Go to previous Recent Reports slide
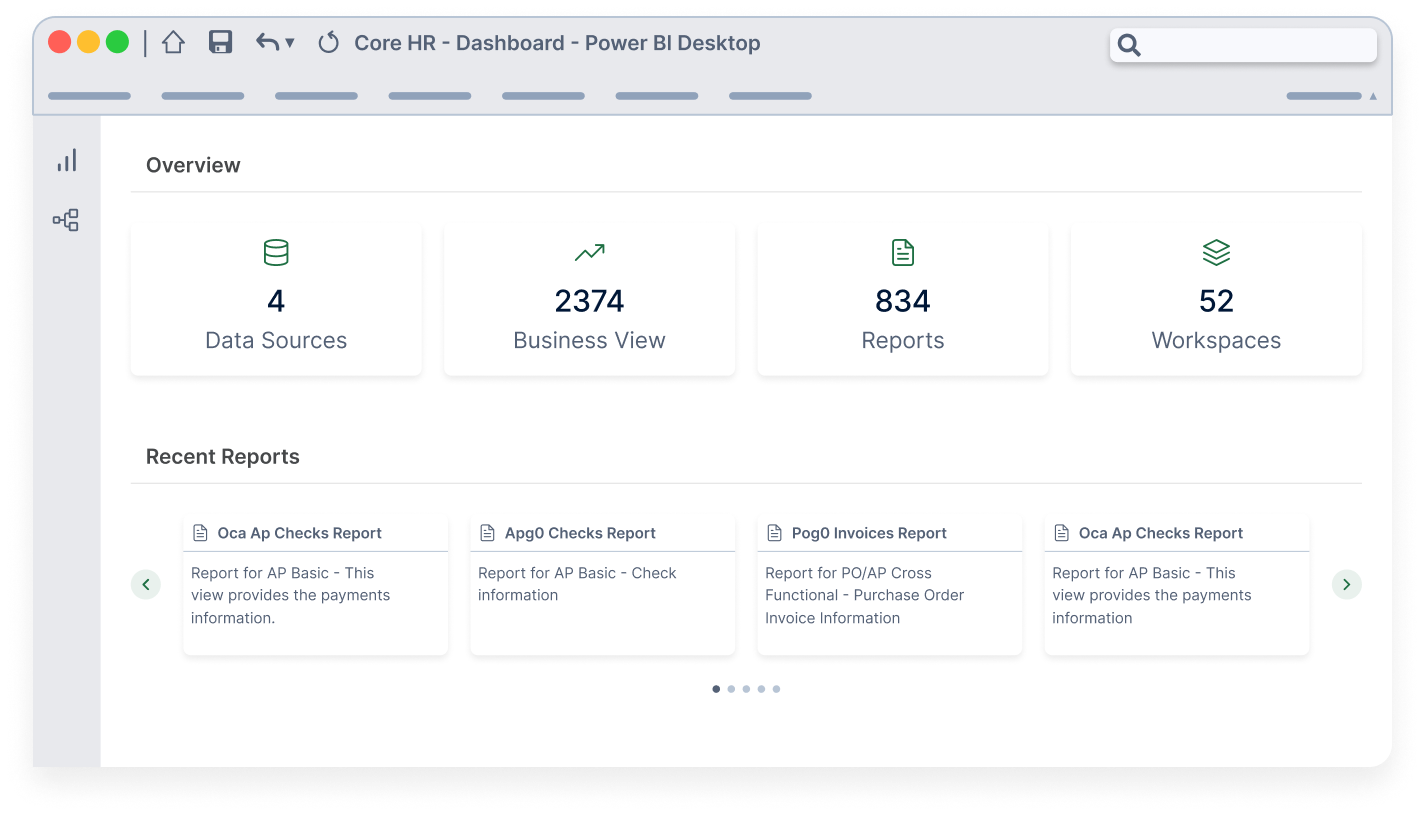Viewport: 1425px width, 815px height. click(x=146, y=584)
